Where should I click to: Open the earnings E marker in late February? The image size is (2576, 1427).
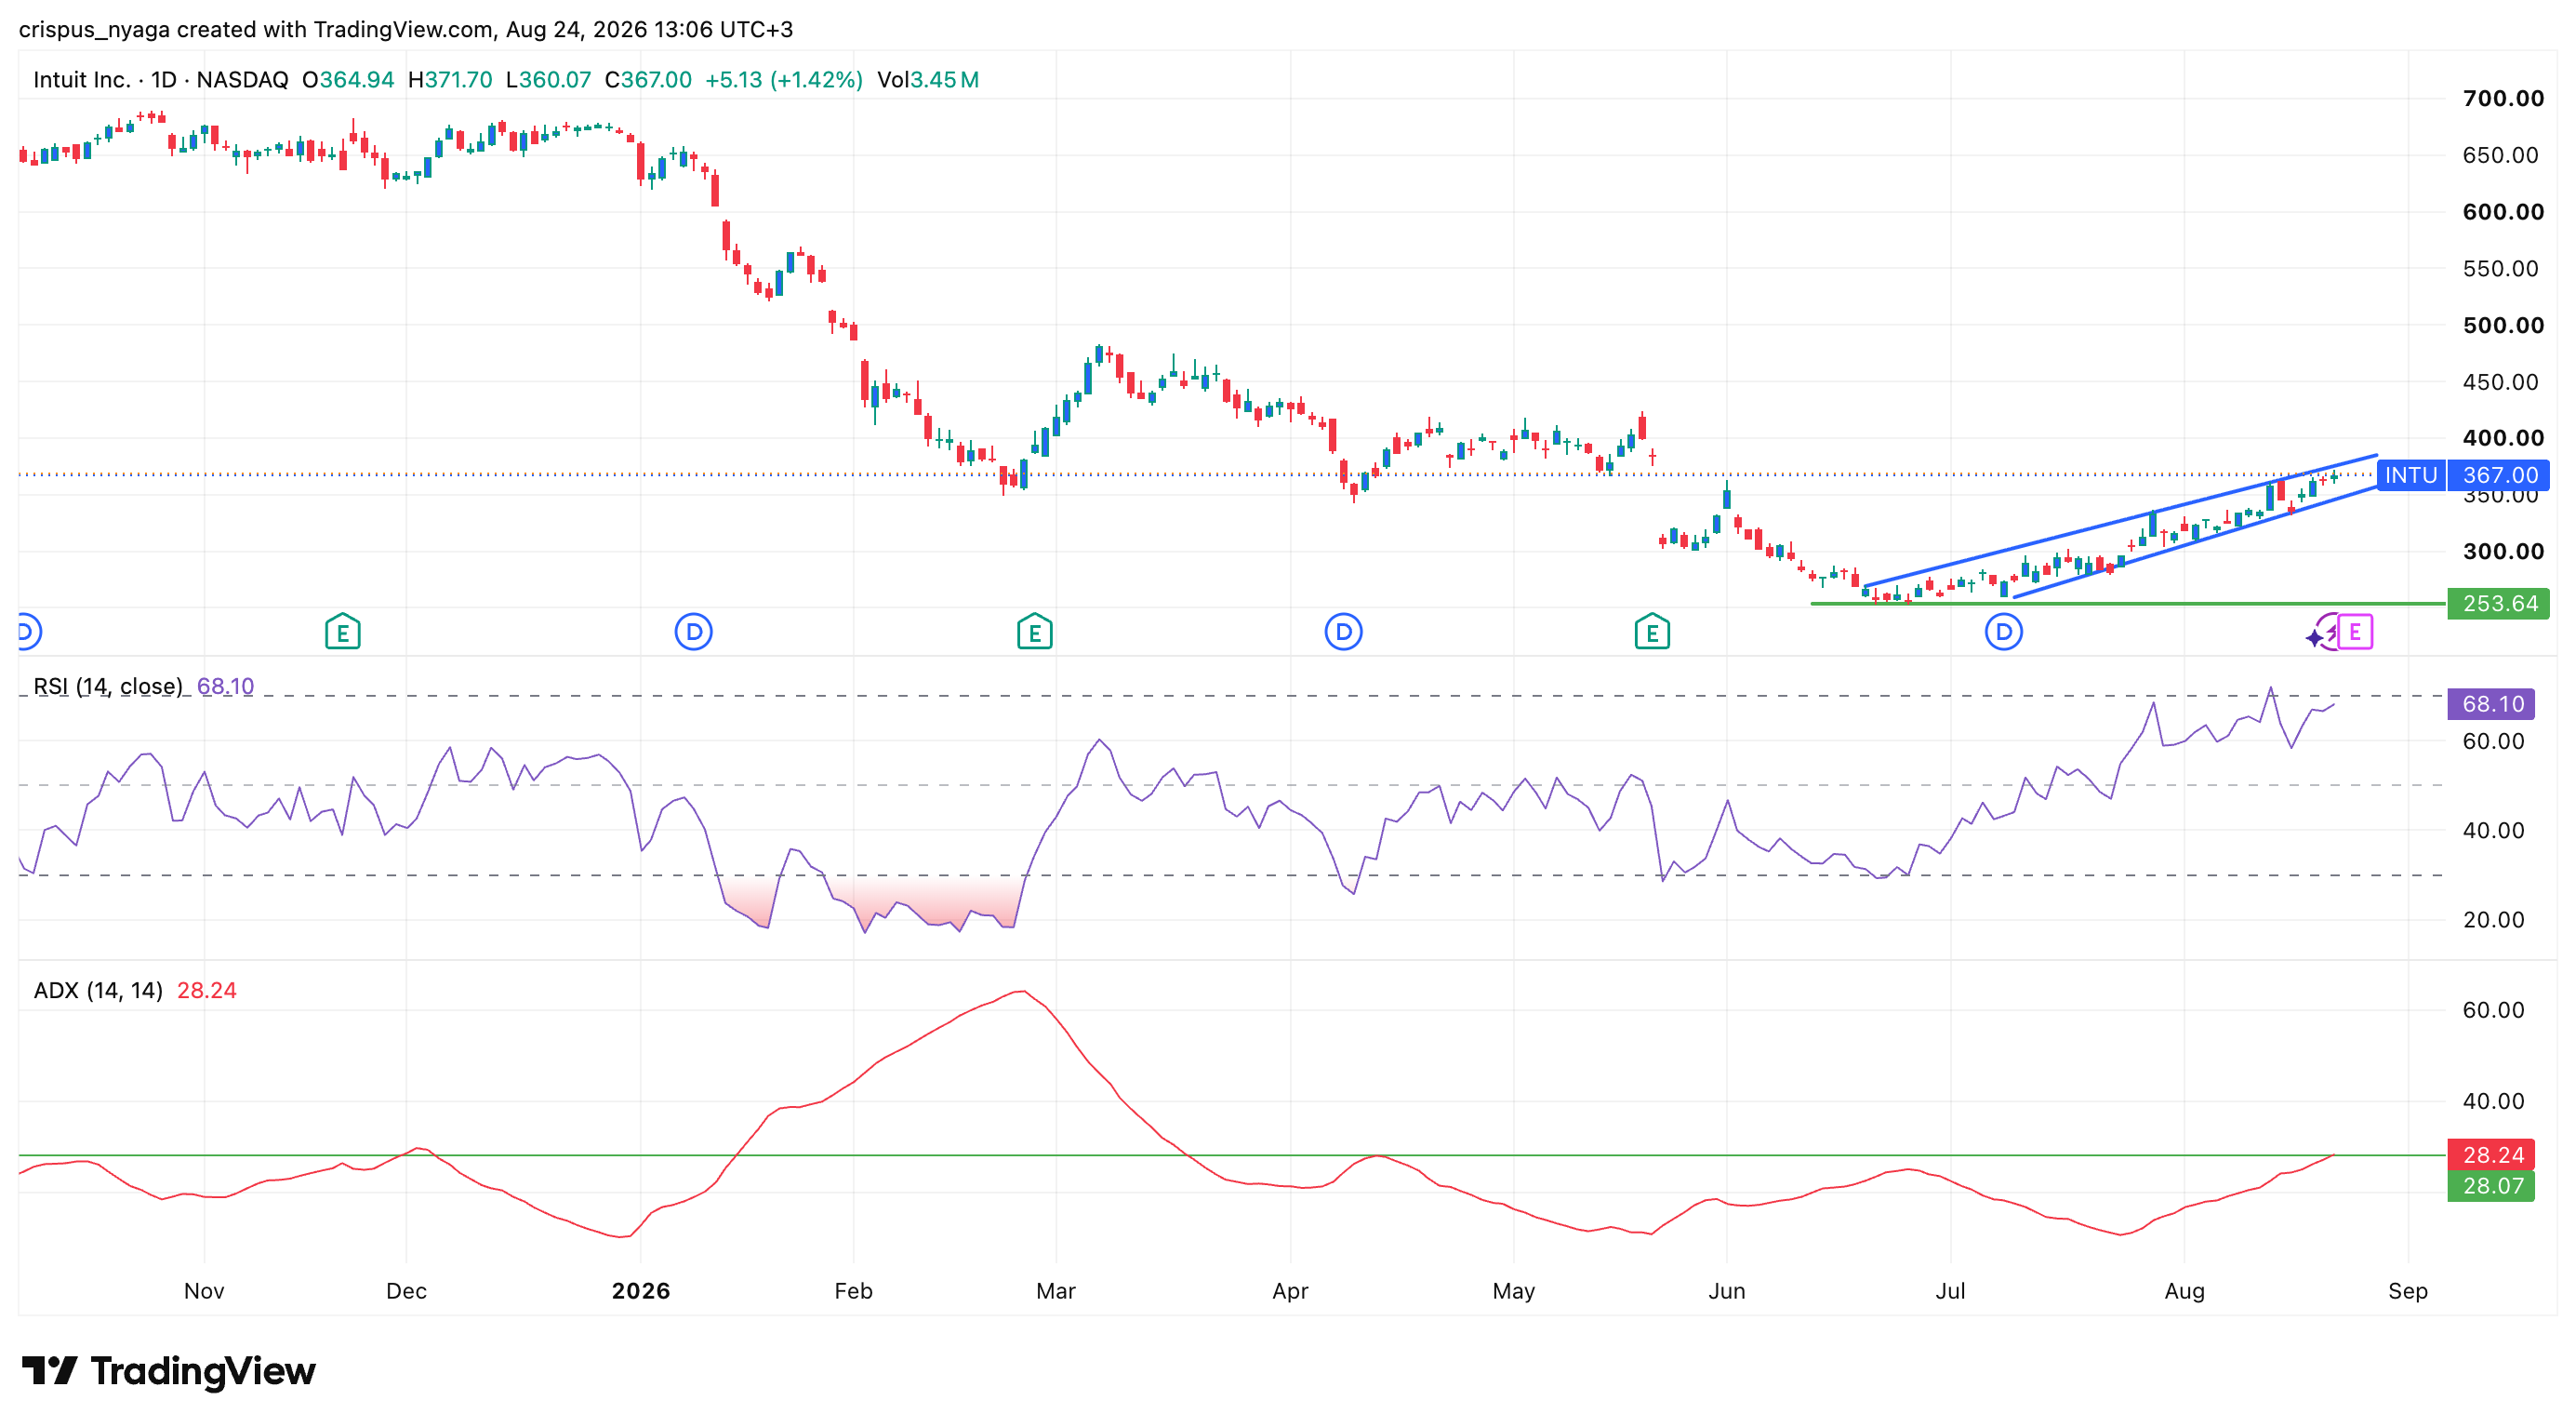[x=1034, y=632]
